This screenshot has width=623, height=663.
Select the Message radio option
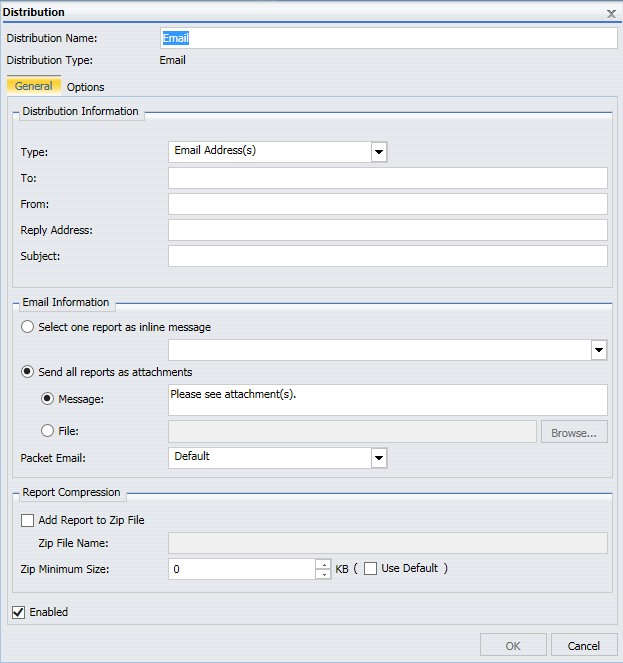point(47,399)
